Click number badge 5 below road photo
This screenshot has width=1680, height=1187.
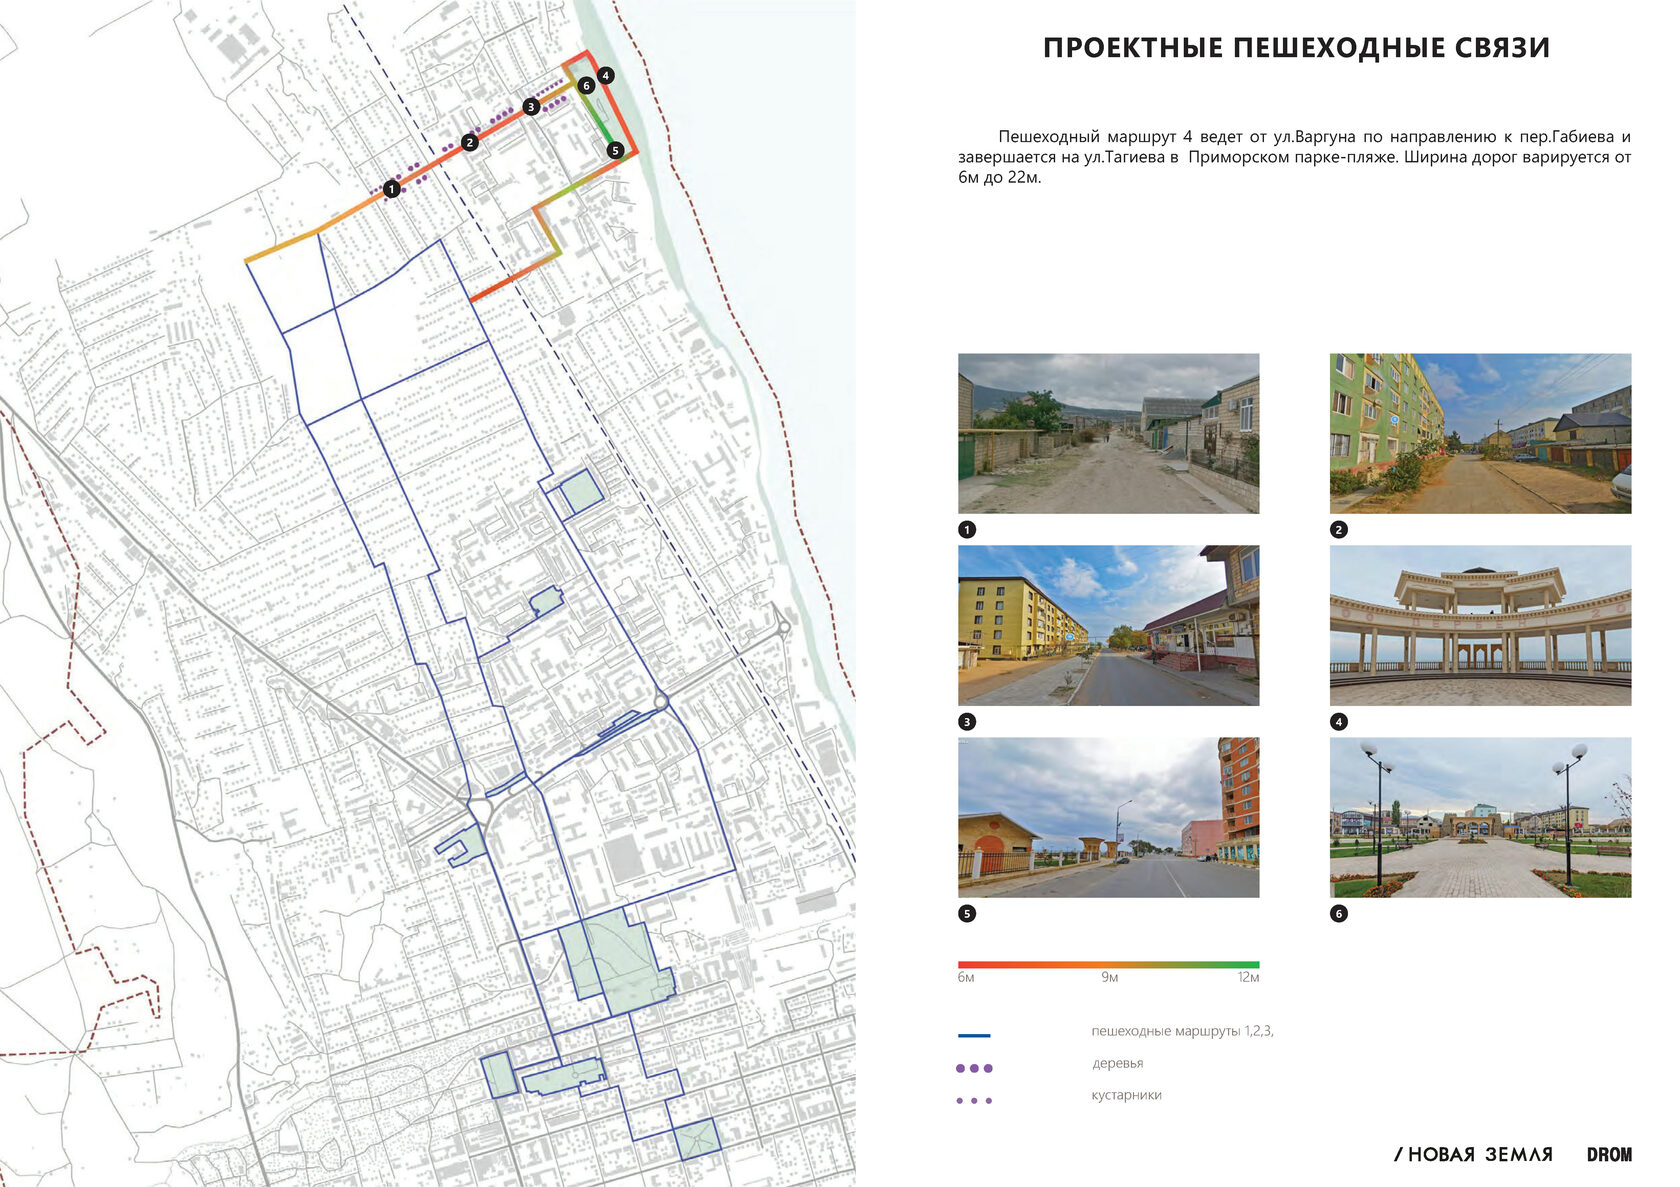click(967, 914)
